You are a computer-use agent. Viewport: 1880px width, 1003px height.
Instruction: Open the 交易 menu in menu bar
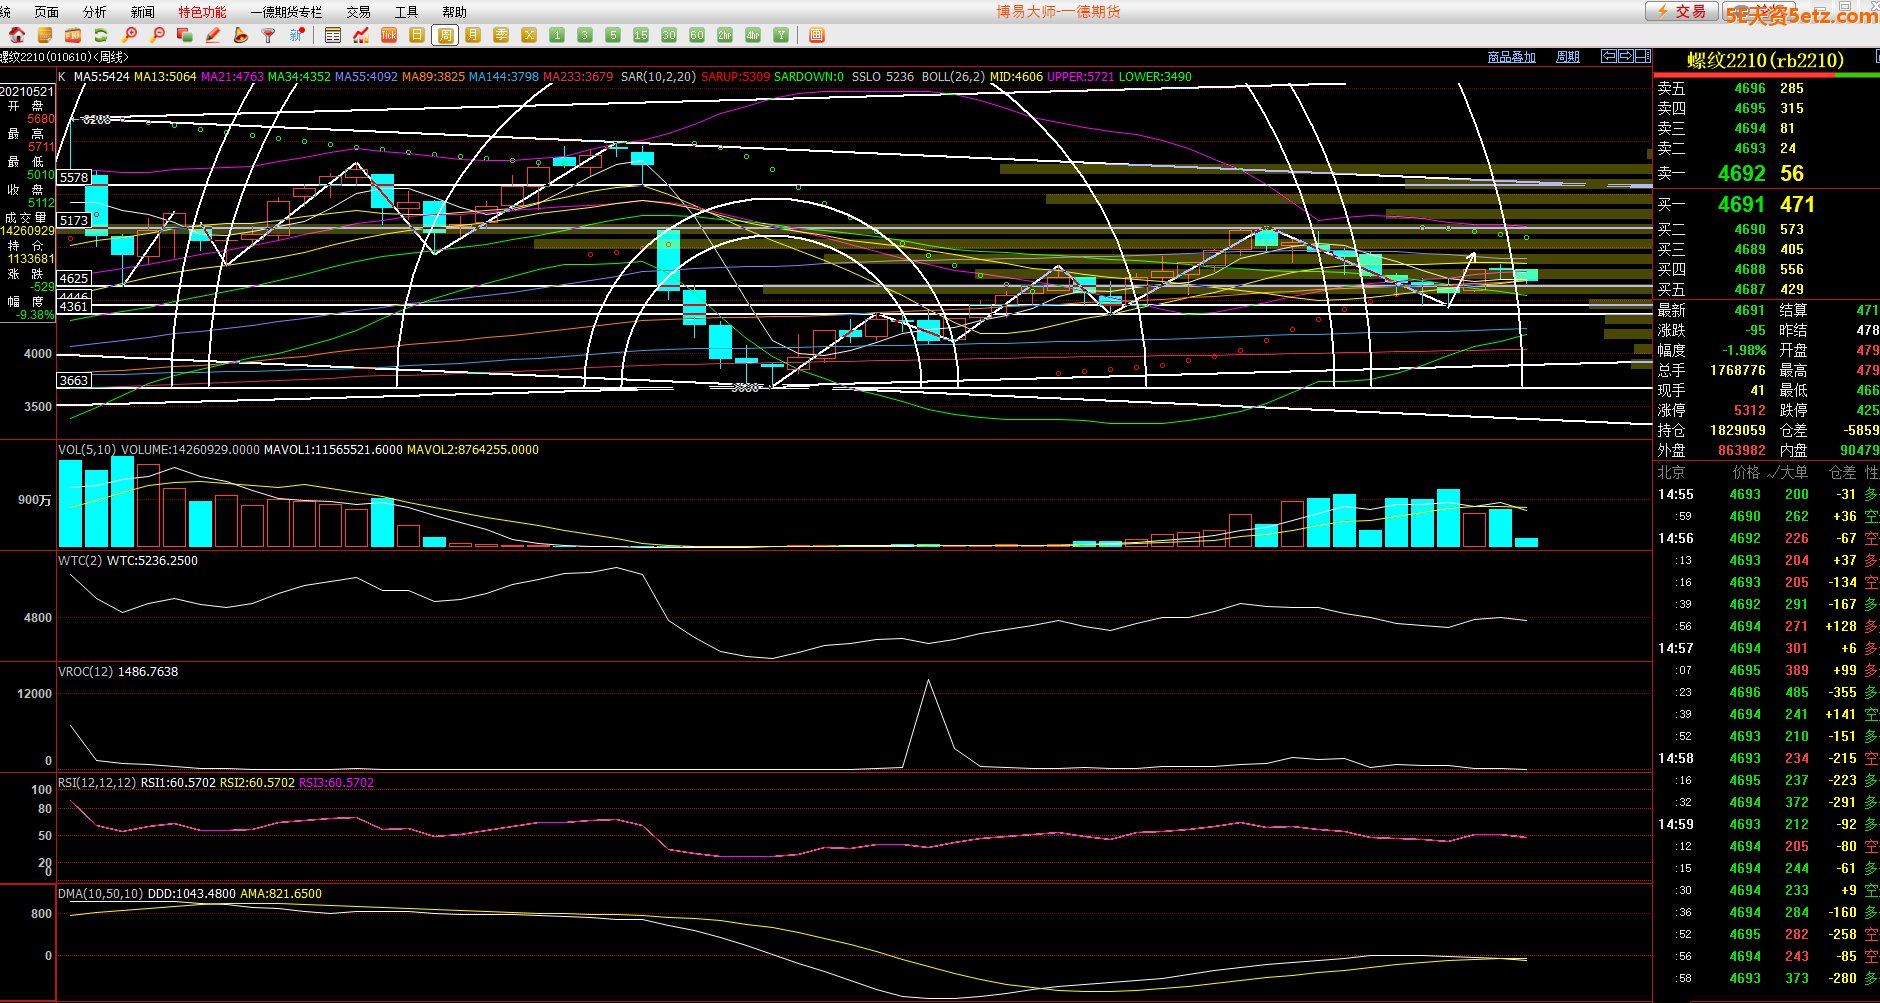click(358, 12)
